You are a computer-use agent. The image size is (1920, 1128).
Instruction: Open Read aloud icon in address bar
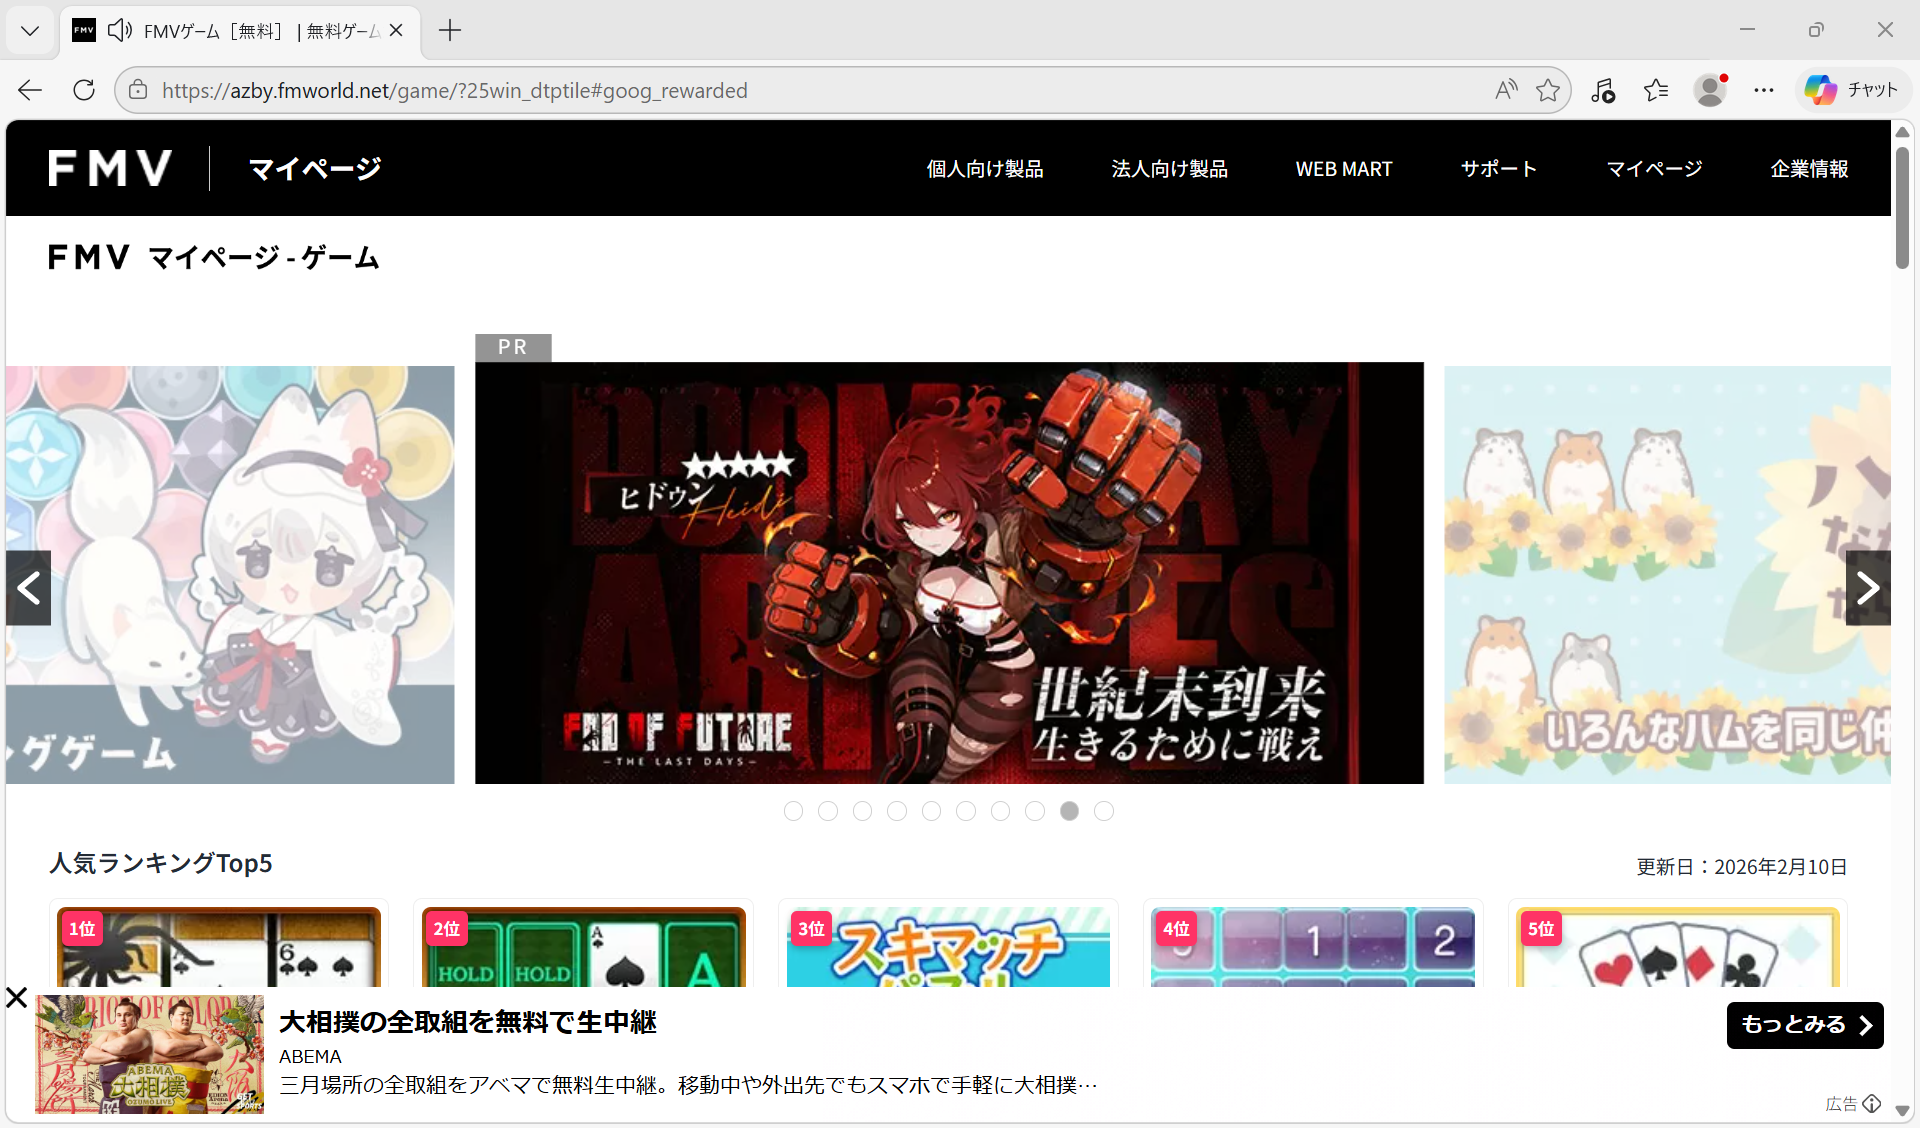click(x=1506, y=90)
